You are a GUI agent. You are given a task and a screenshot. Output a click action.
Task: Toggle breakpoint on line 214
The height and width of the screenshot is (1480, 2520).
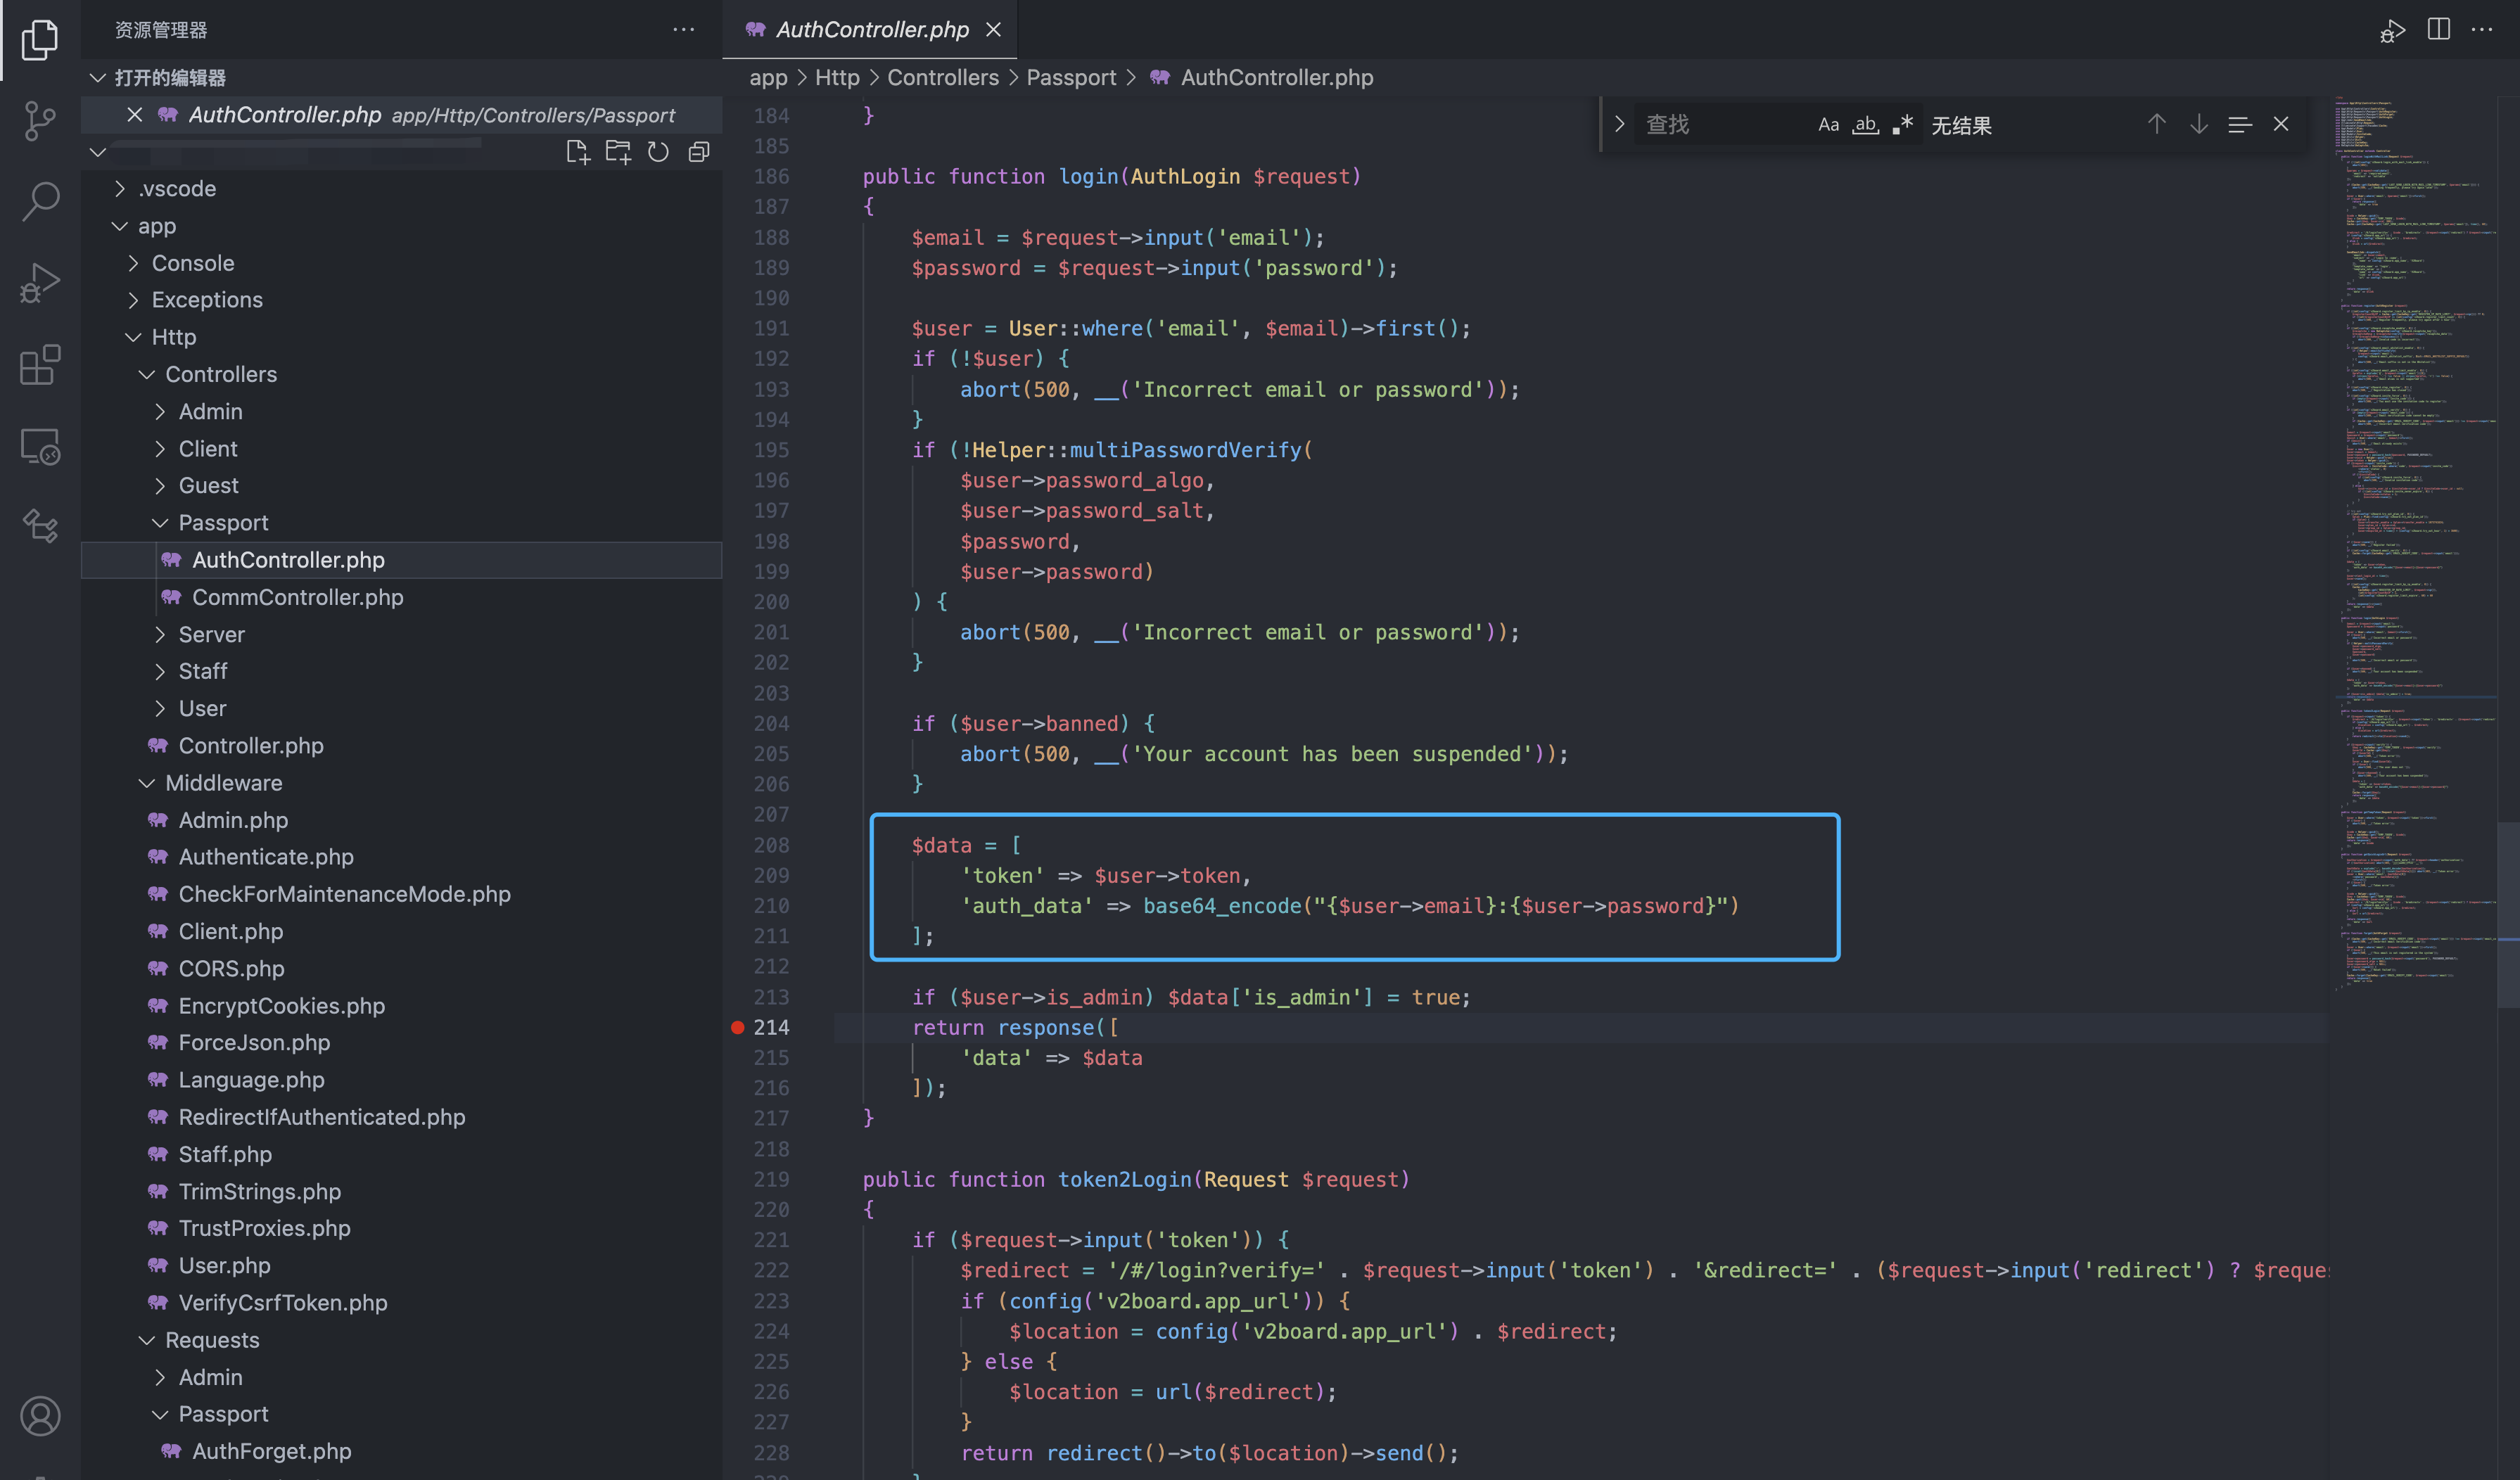[x=738, y=1027]
